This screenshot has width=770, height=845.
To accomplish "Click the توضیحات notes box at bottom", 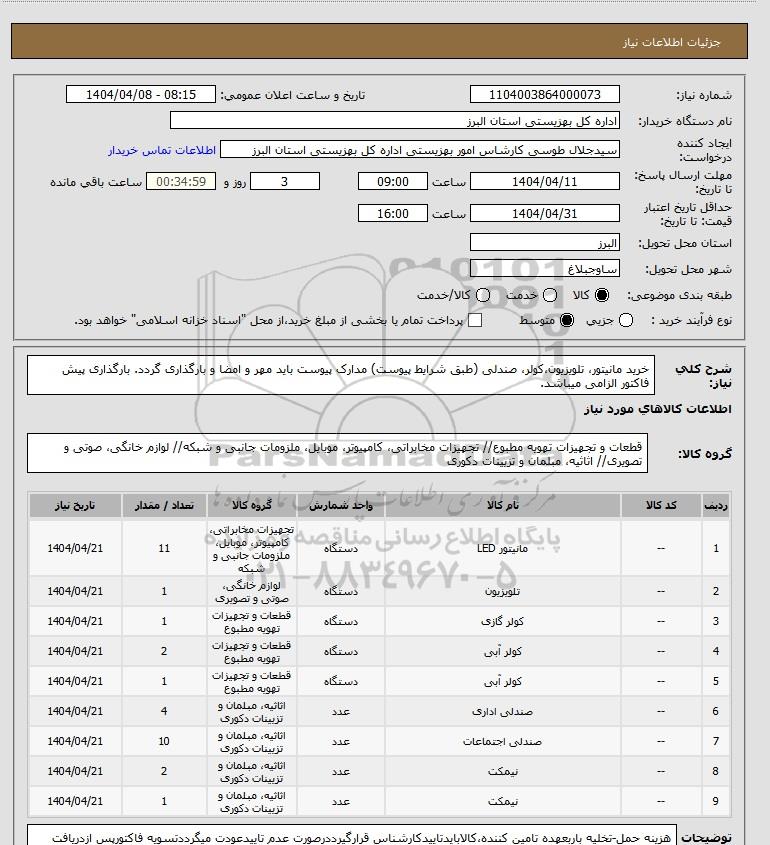I will pyautogui.click(x=352, y=835).
